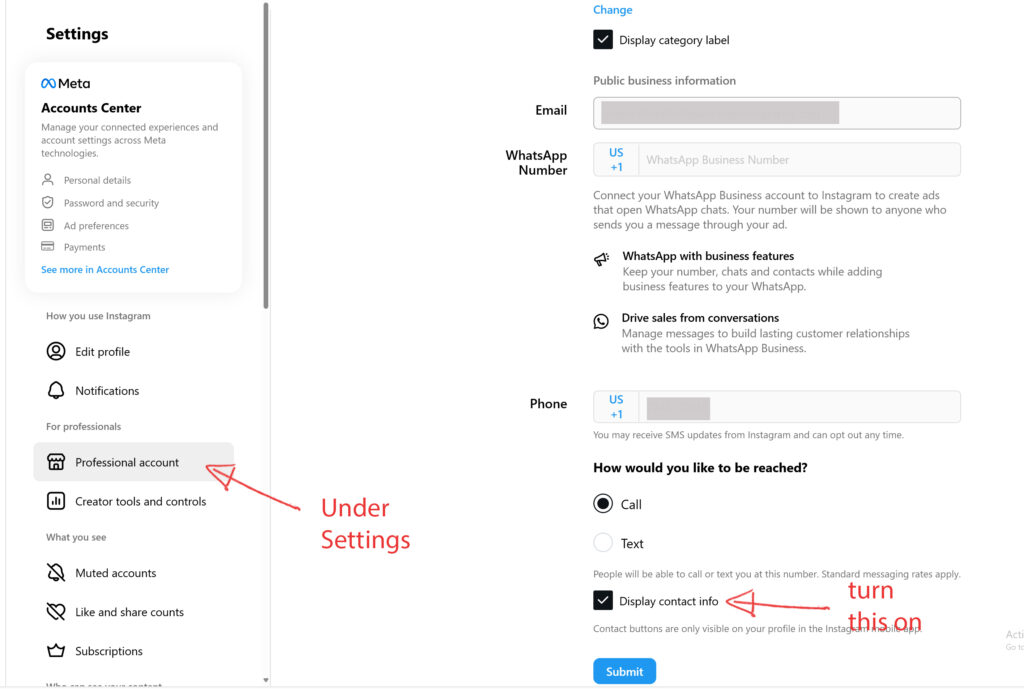Click the Subscriptions crown icon
This screenshot has width=1024, height=691.
click(x=56, y=651)
